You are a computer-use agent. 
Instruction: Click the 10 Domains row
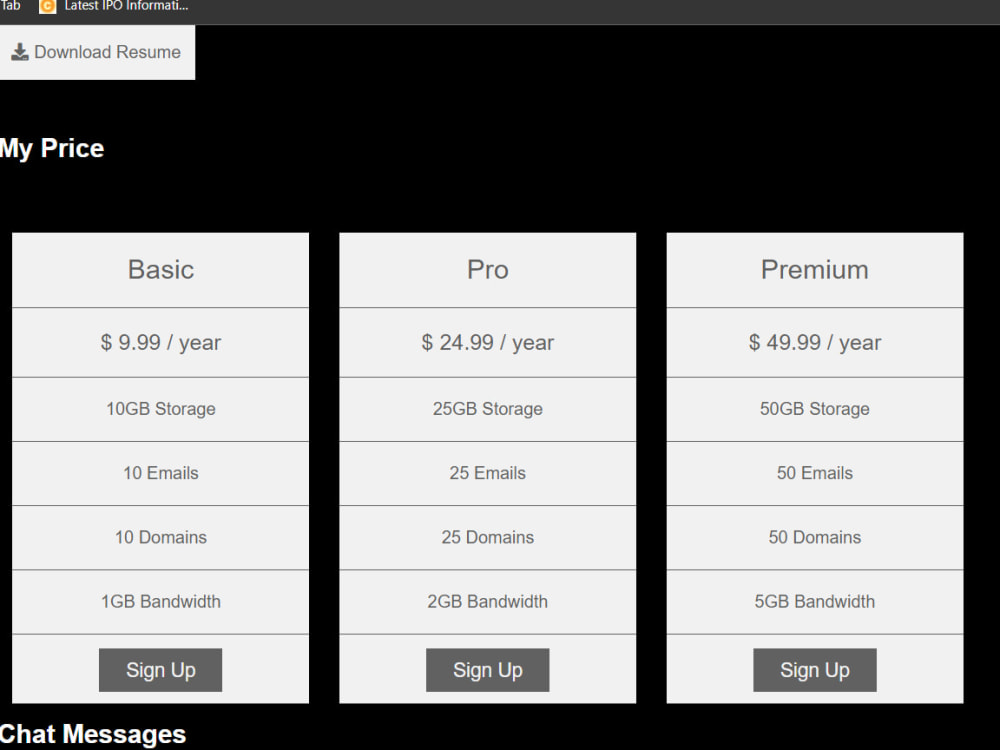click(161, 538)
